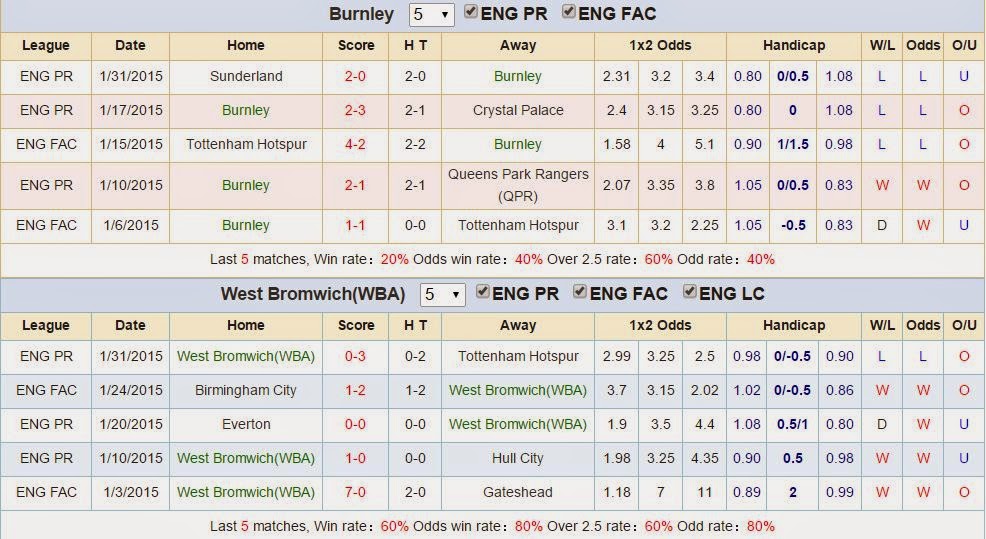Viewport: 986px width, 539px height.
Task: Click the Handicap column header in West Bromwich table
Action: pyautogui.click(x=794, y=325)
